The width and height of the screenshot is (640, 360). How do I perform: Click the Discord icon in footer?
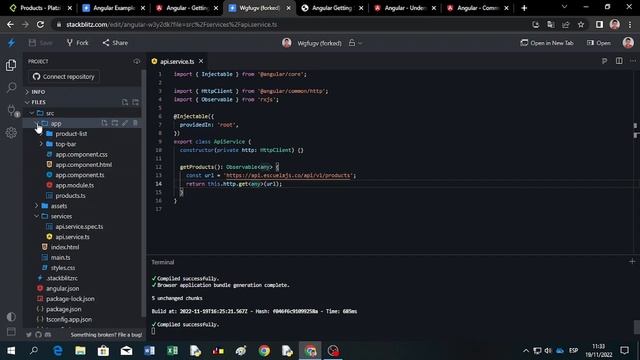click(x=48, y=335)
